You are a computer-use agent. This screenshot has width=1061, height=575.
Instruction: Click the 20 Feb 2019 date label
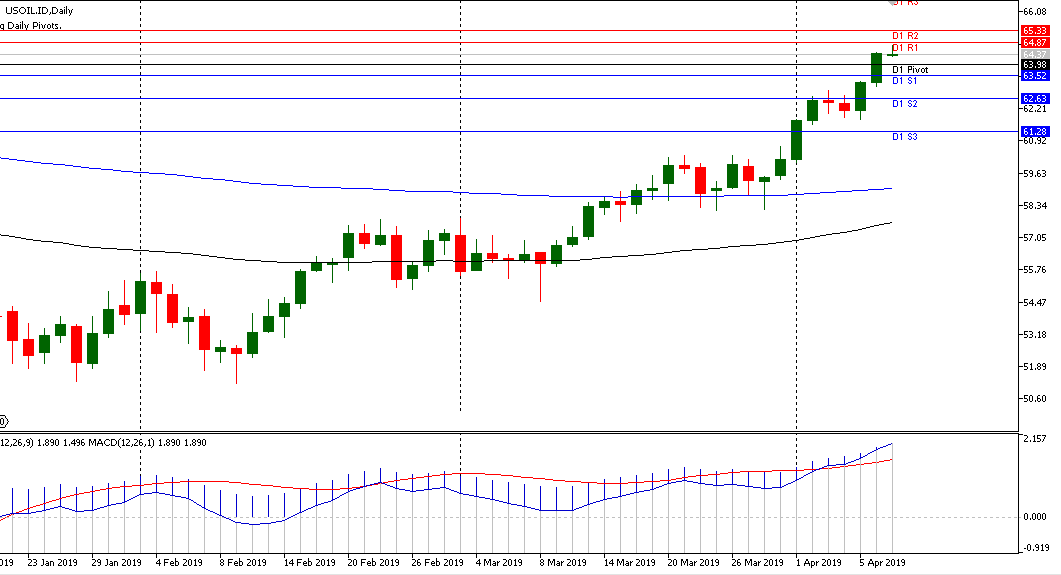[374, 562]
